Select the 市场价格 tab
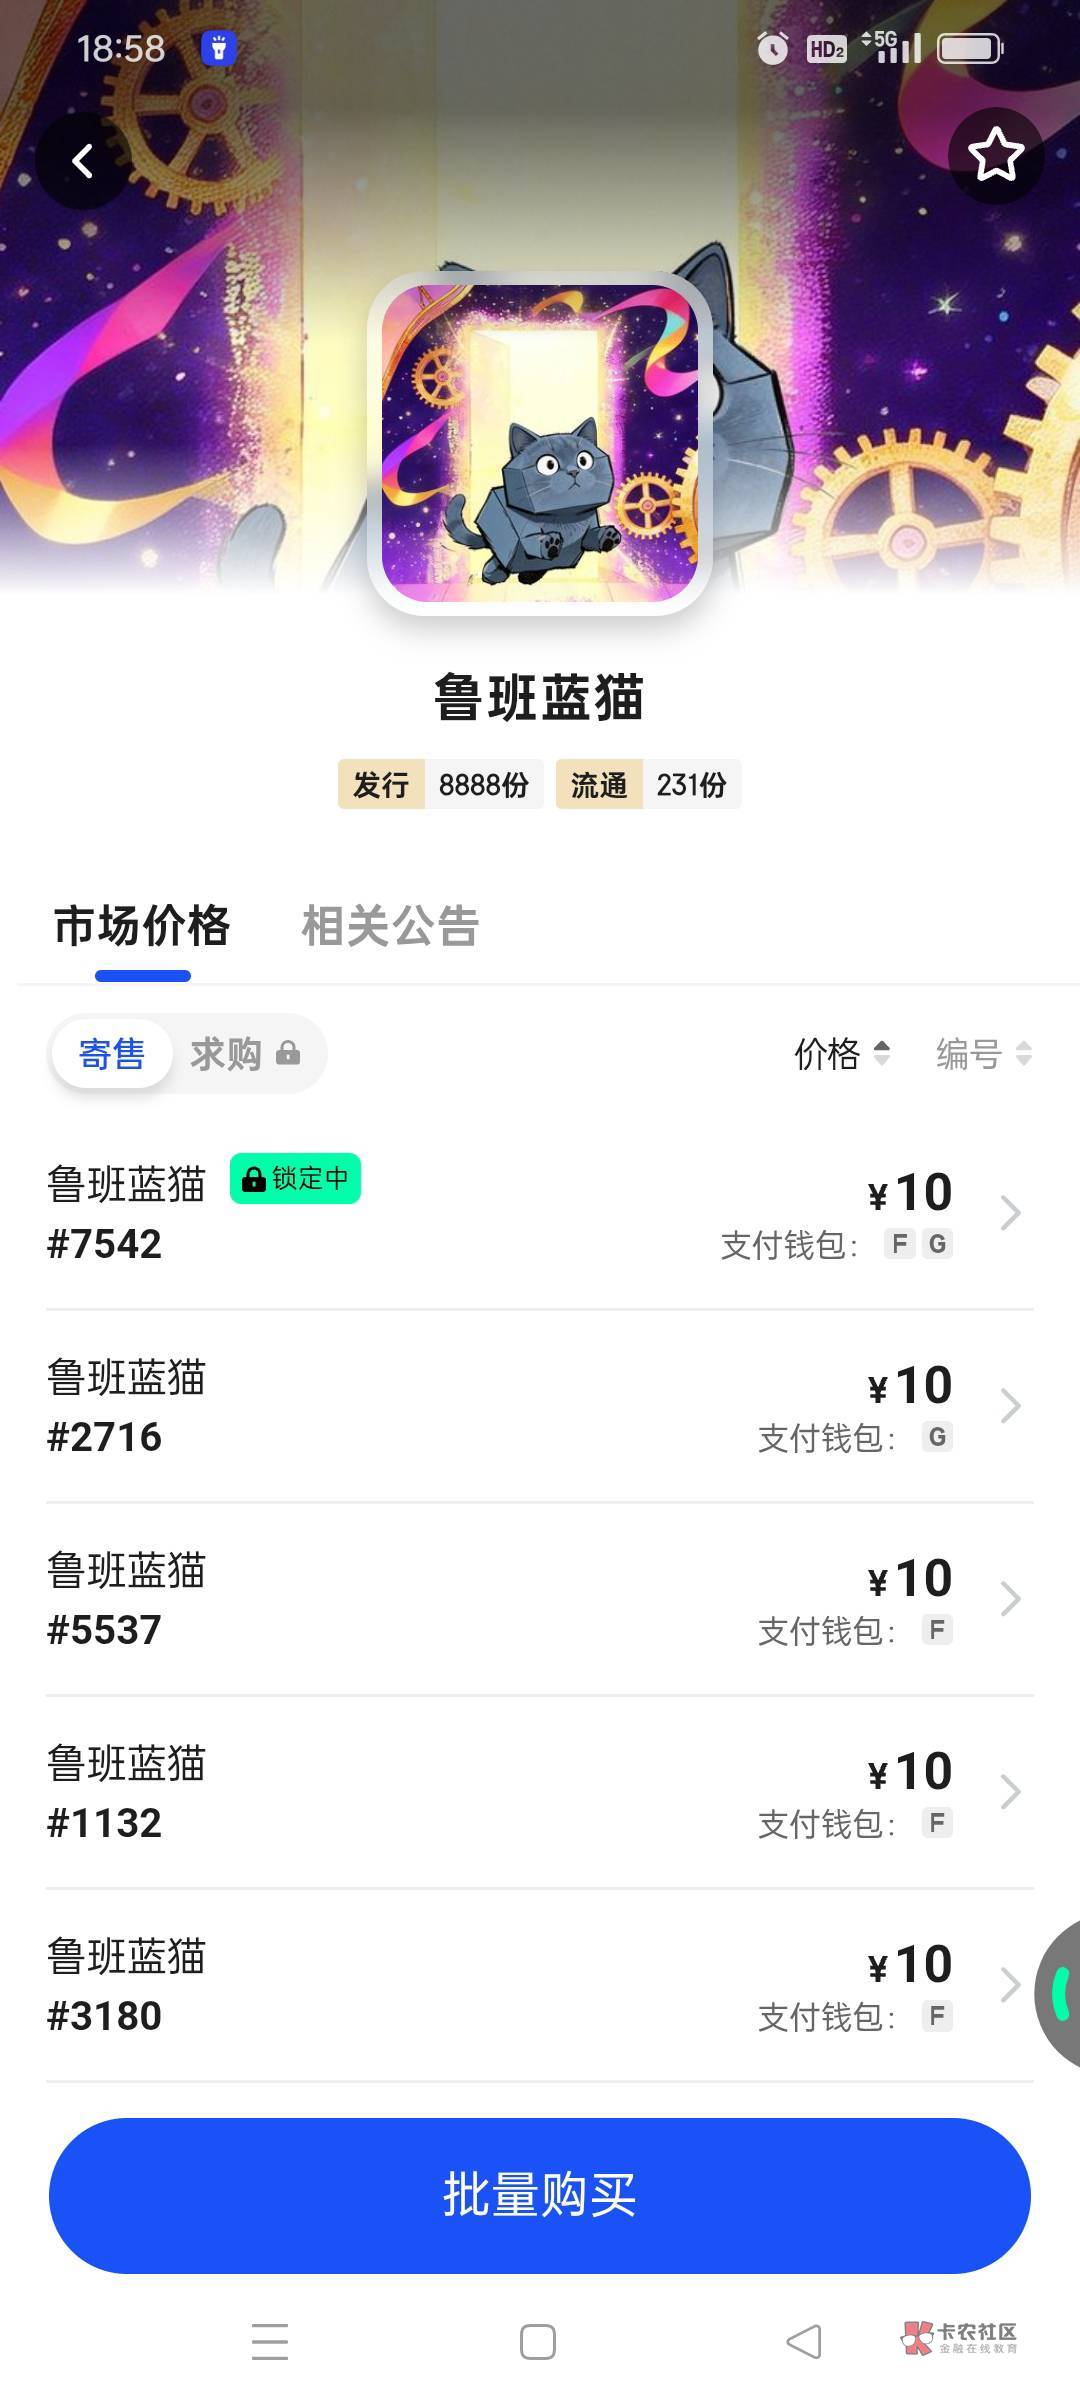1080x2408 pixels. 142,926
